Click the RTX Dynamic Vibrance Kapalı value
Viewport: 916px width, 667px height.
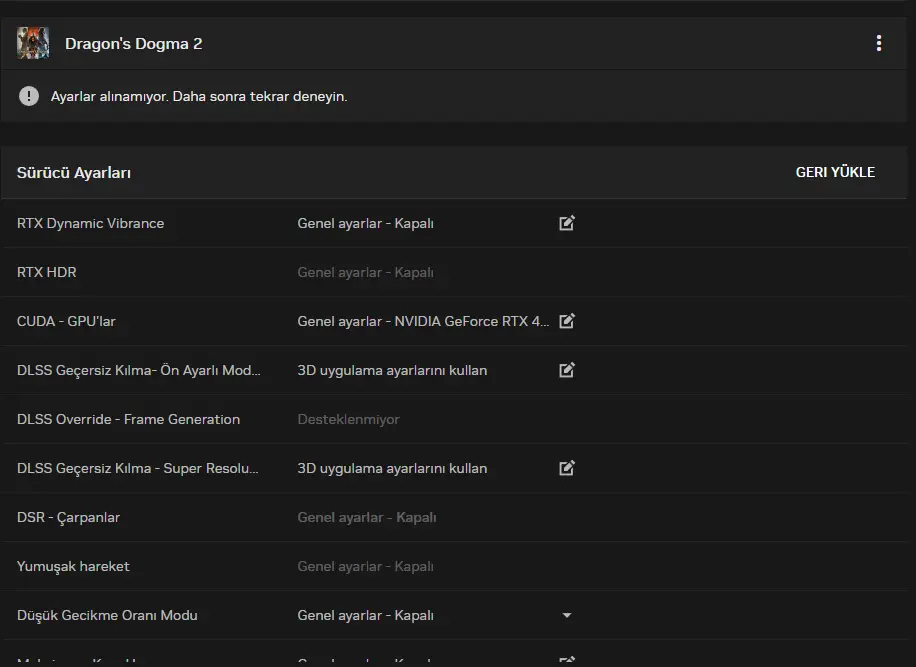(366, 223)
